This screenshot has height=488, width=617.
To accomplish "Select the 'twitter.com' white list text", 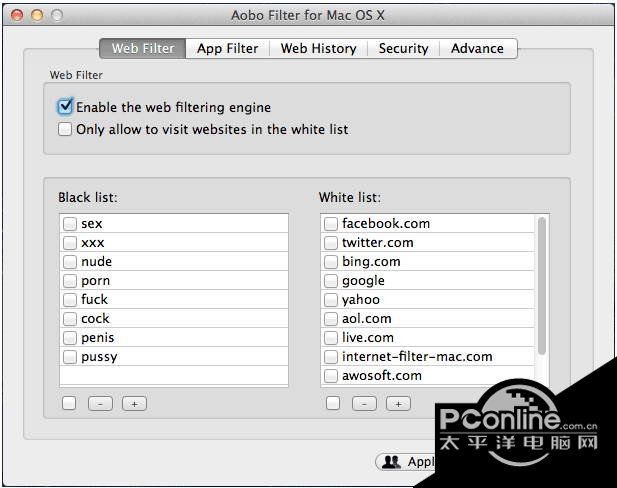I will point(377,242).
